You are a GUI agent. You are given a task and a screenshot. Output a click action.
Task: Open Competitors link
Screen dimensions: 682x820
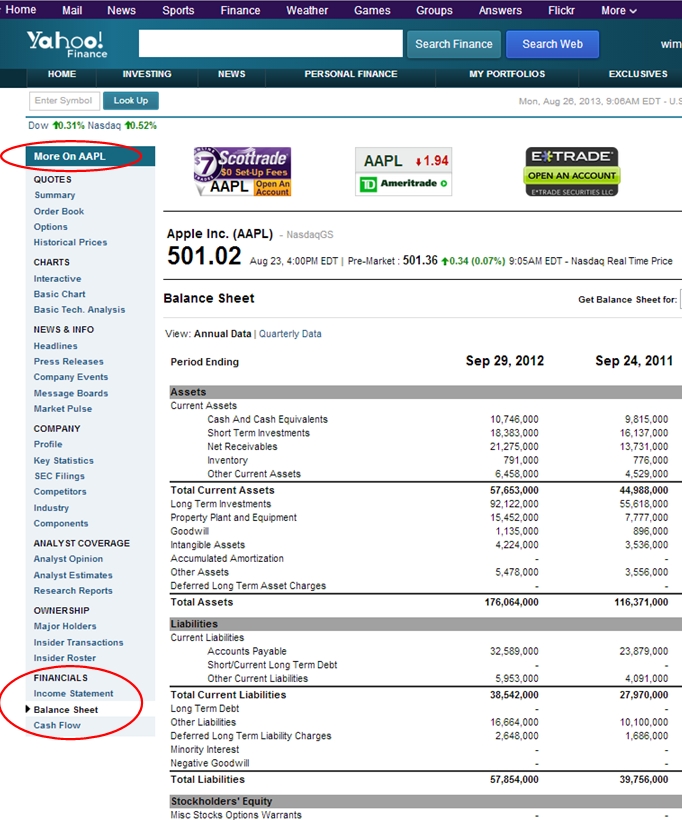tap(60, 492)
